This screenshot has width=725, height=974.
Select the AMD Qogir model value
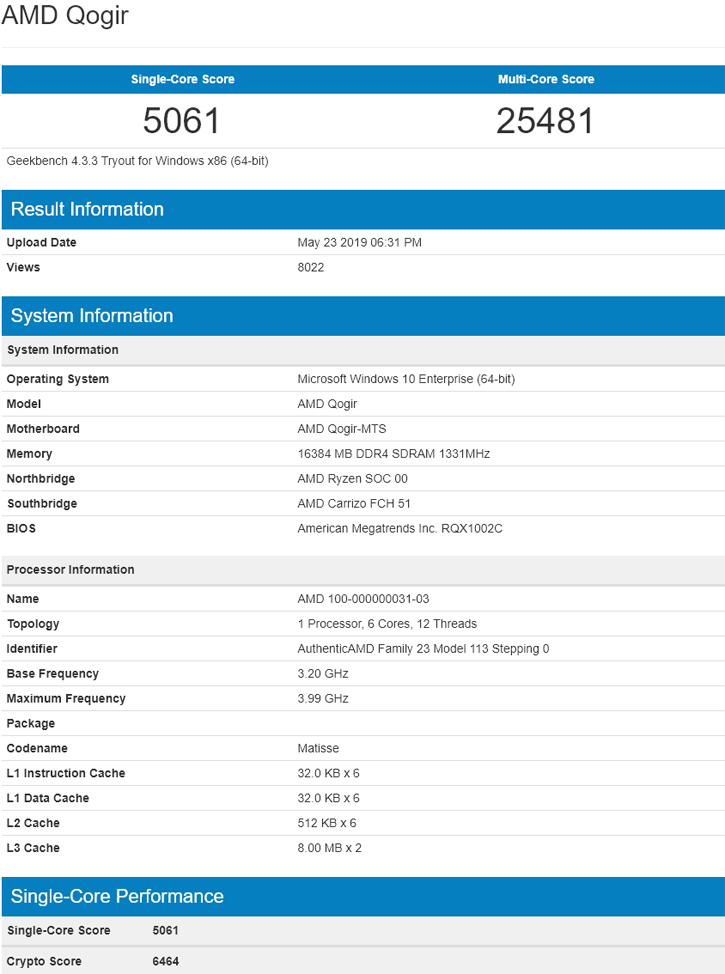pos(327,404)
